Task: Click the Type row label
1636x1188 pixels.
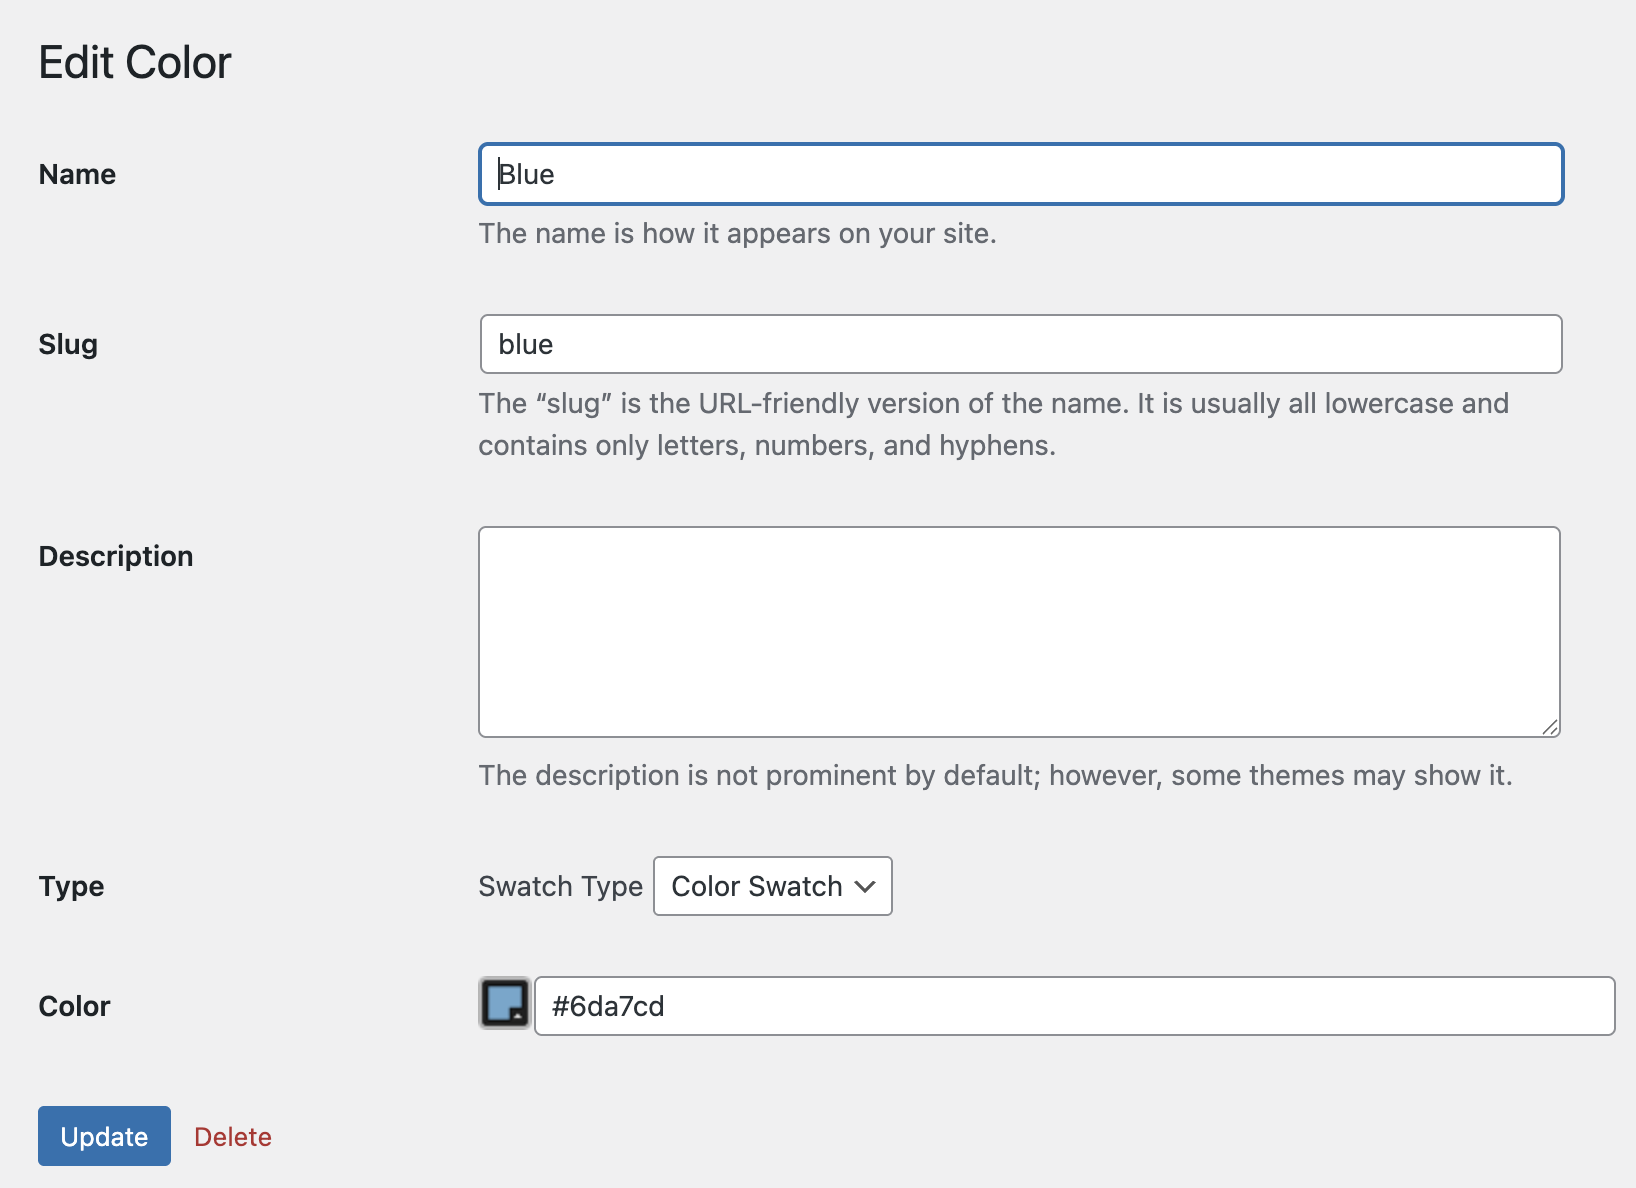Action: 71,886
